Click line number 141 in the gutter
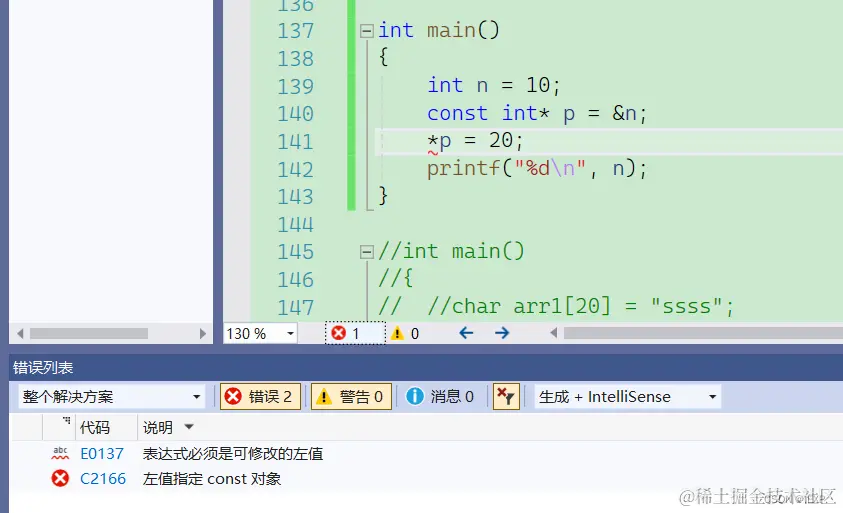843x513 pixels. coord(295,142)
